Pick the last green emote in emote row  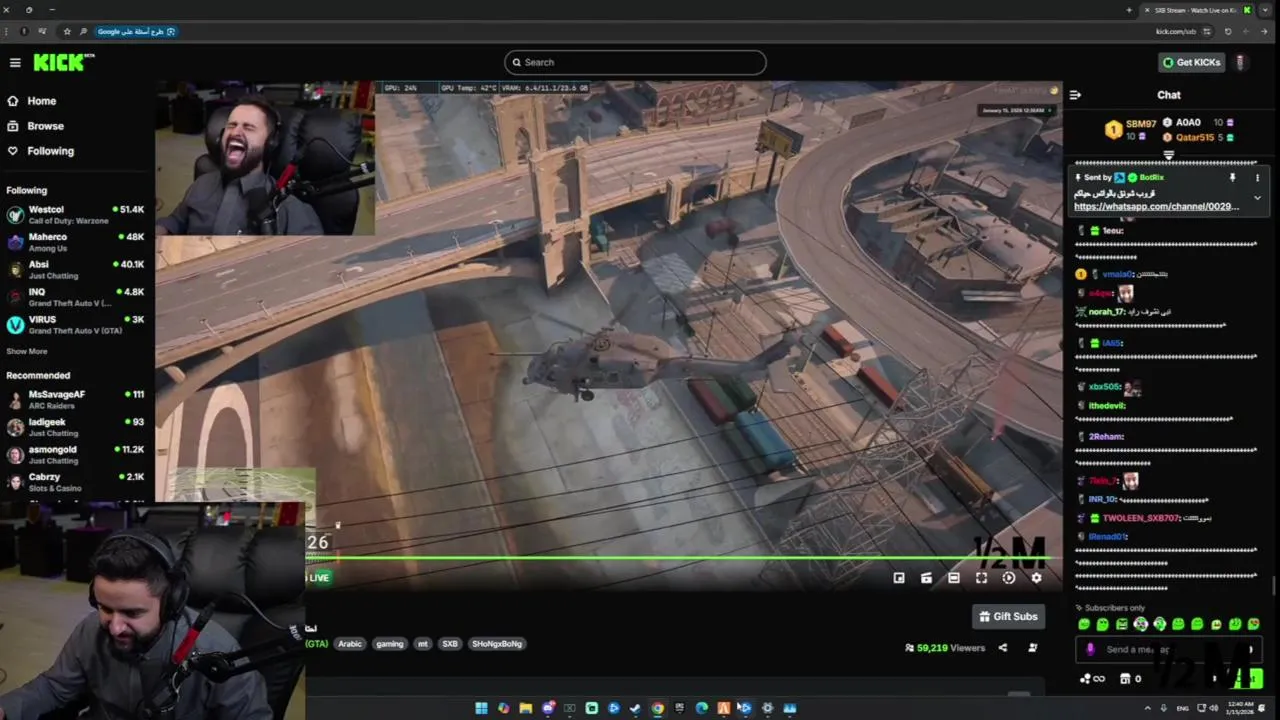(1254, 625)
